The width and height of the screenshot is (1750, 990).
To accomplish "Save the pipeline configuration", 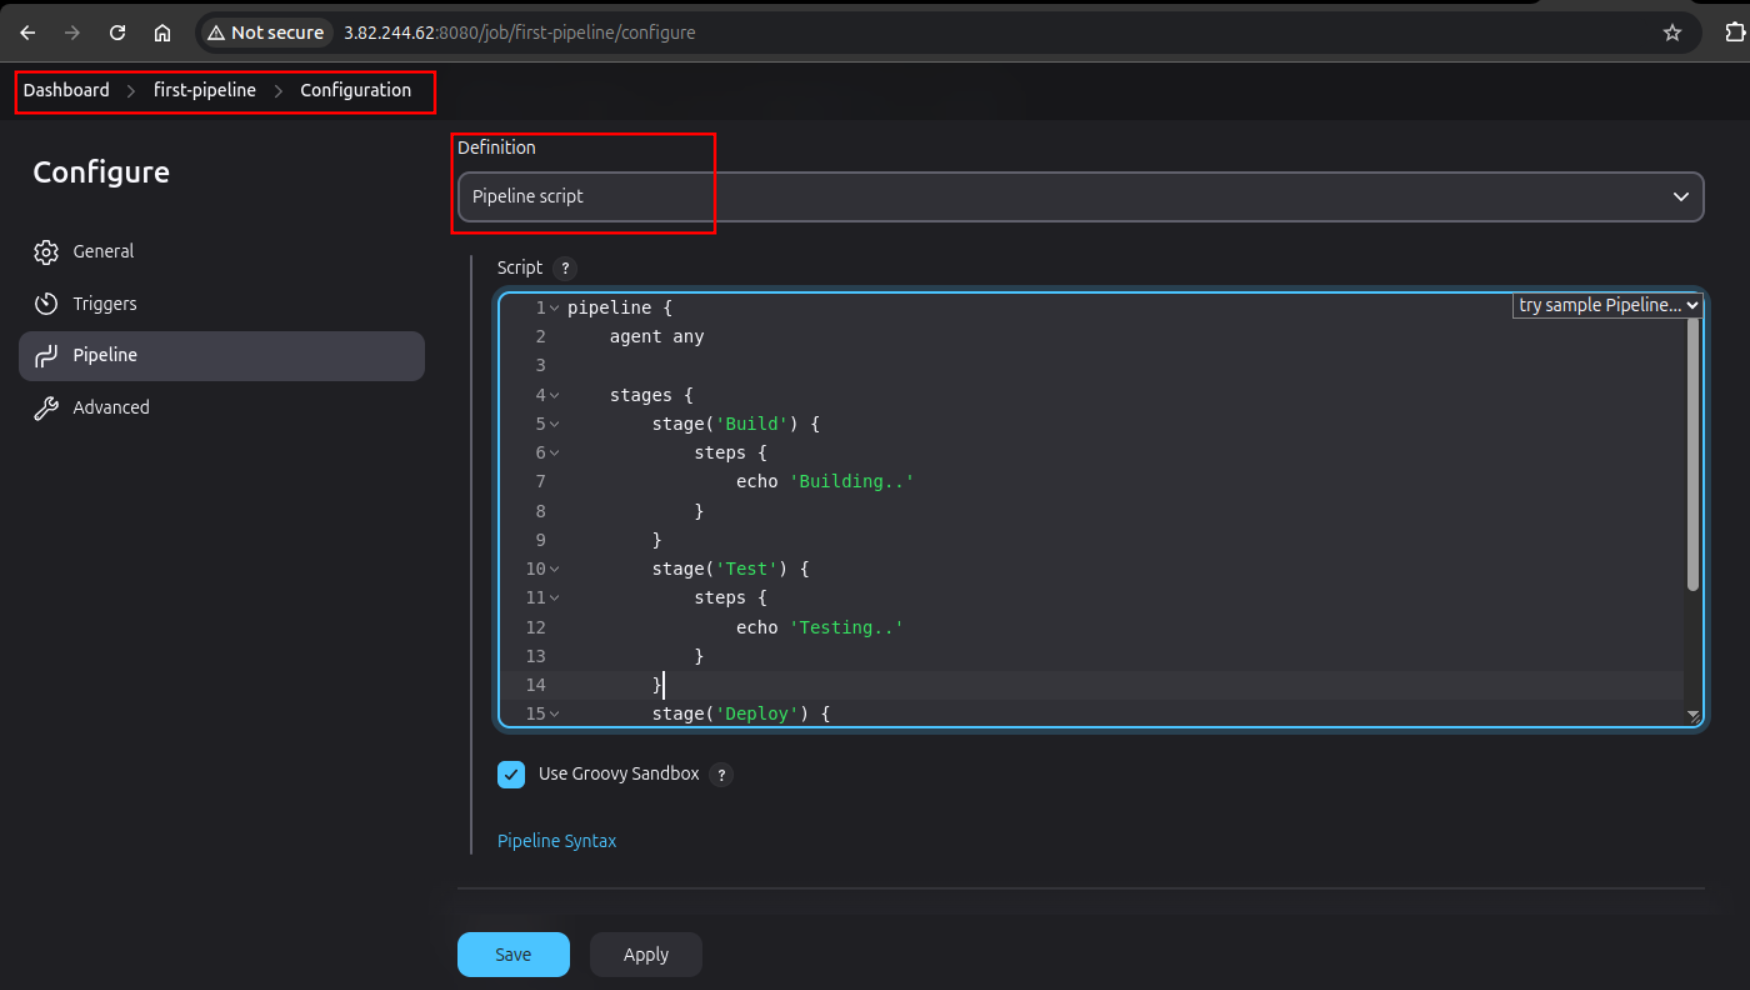I will tap(513, 955).
